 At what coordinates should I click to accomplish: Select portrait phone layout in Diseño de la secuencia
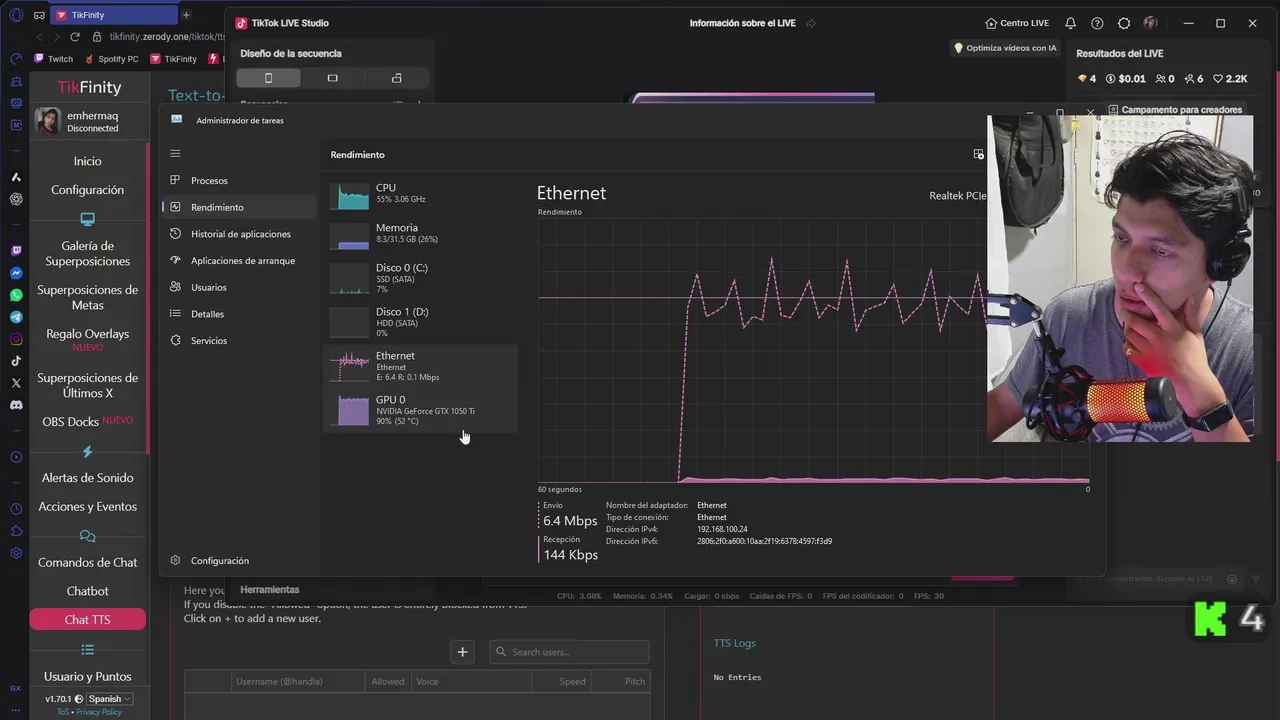click(x=268, y=78)
